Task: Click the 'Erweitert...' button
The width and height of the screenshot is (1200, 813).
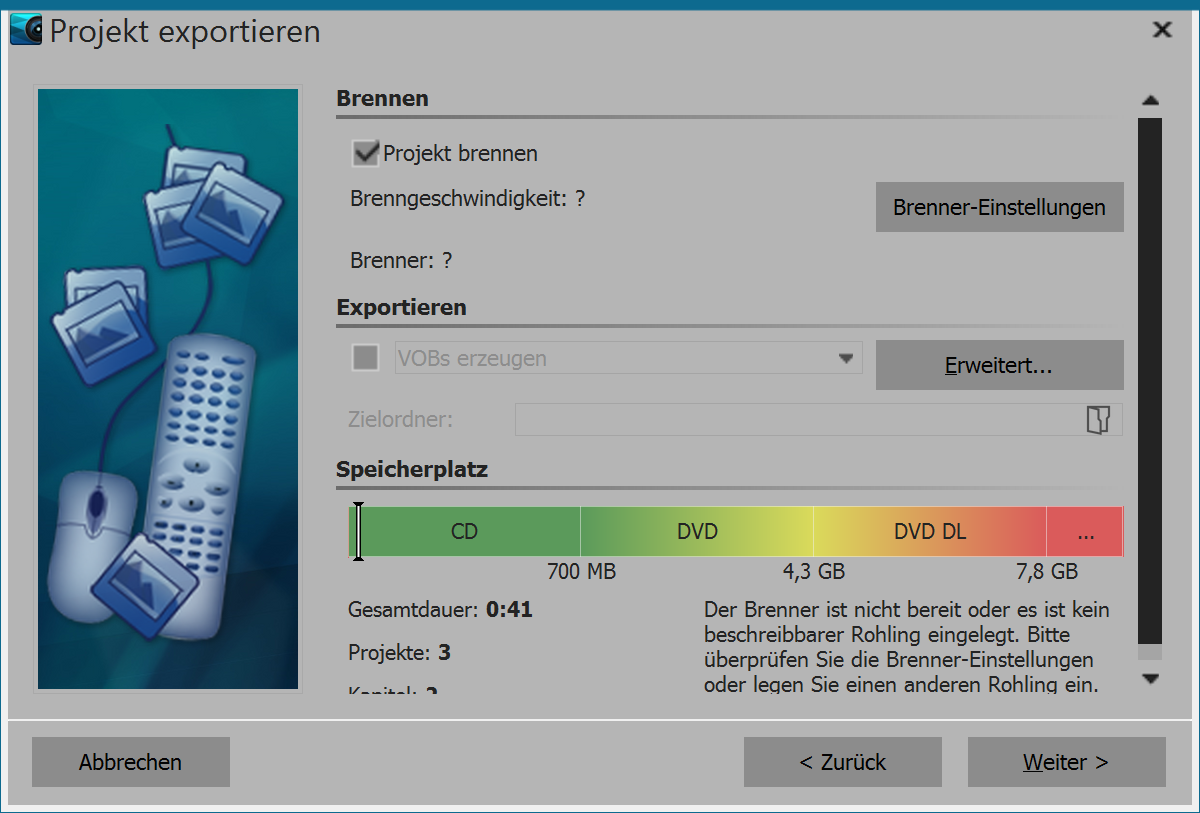Action: [x=999, y=365]
